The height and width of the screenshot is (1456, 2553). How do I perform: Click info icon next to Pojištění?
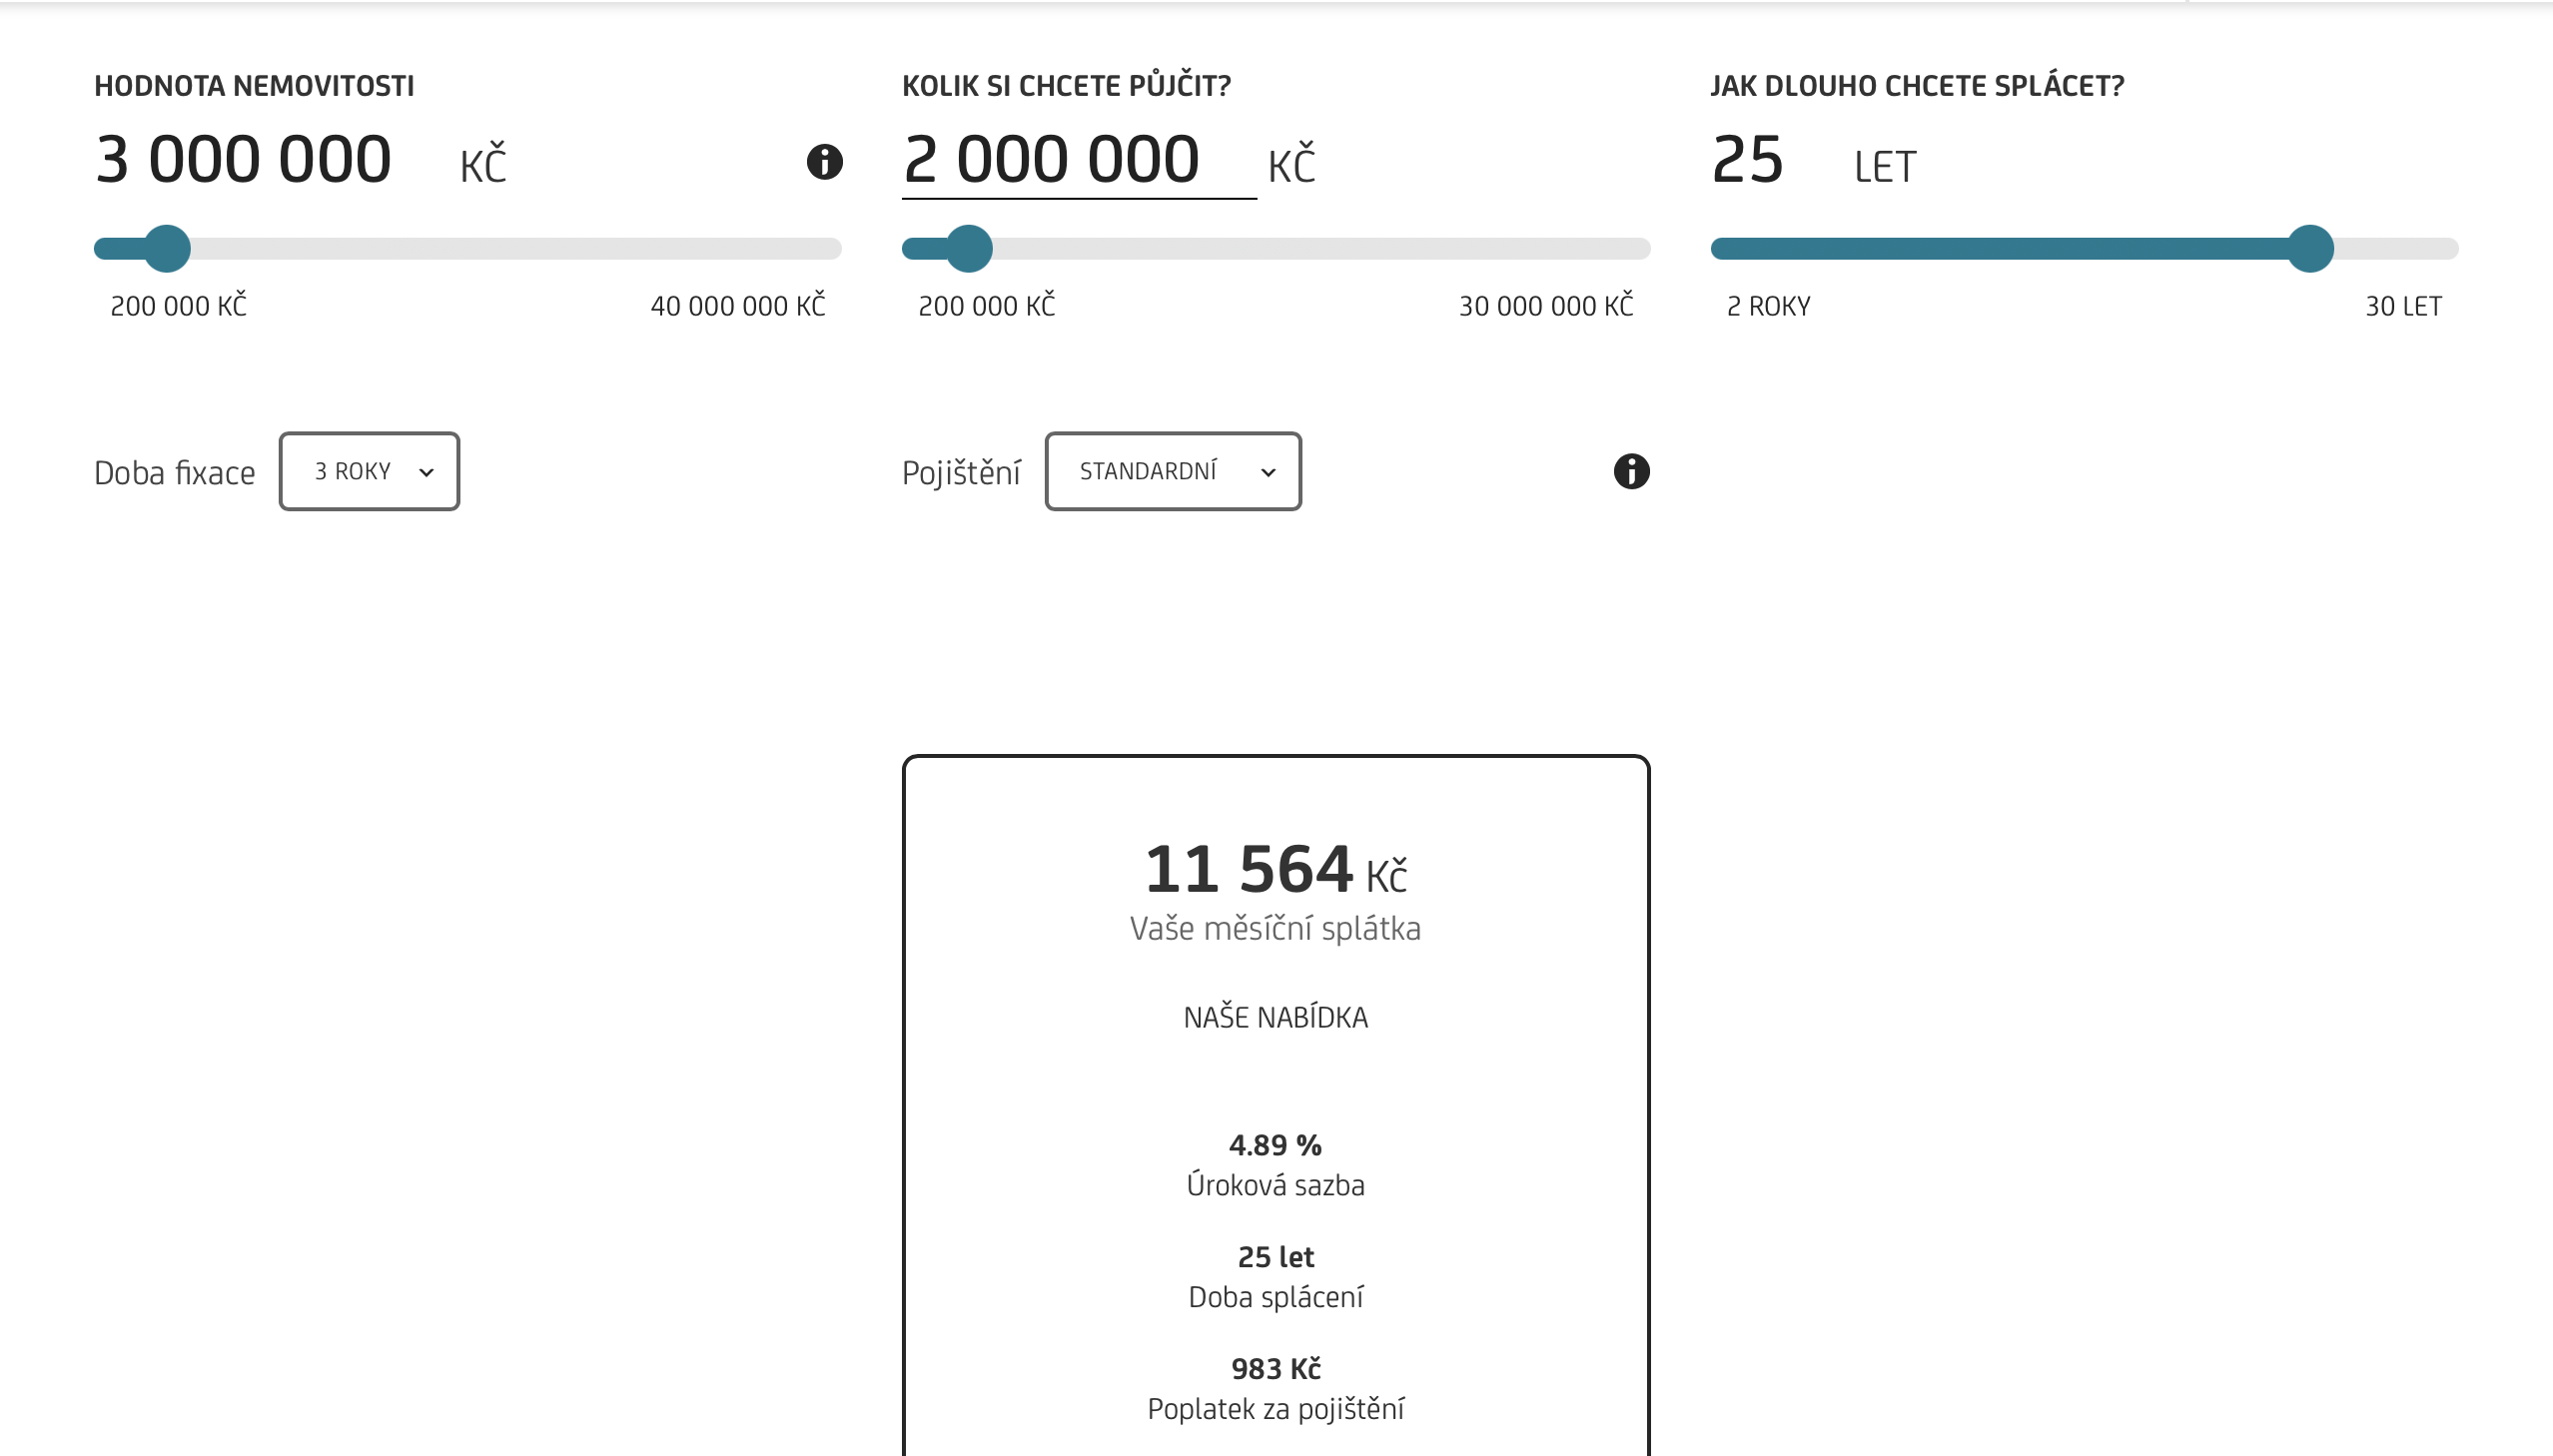coord(1631,471)
